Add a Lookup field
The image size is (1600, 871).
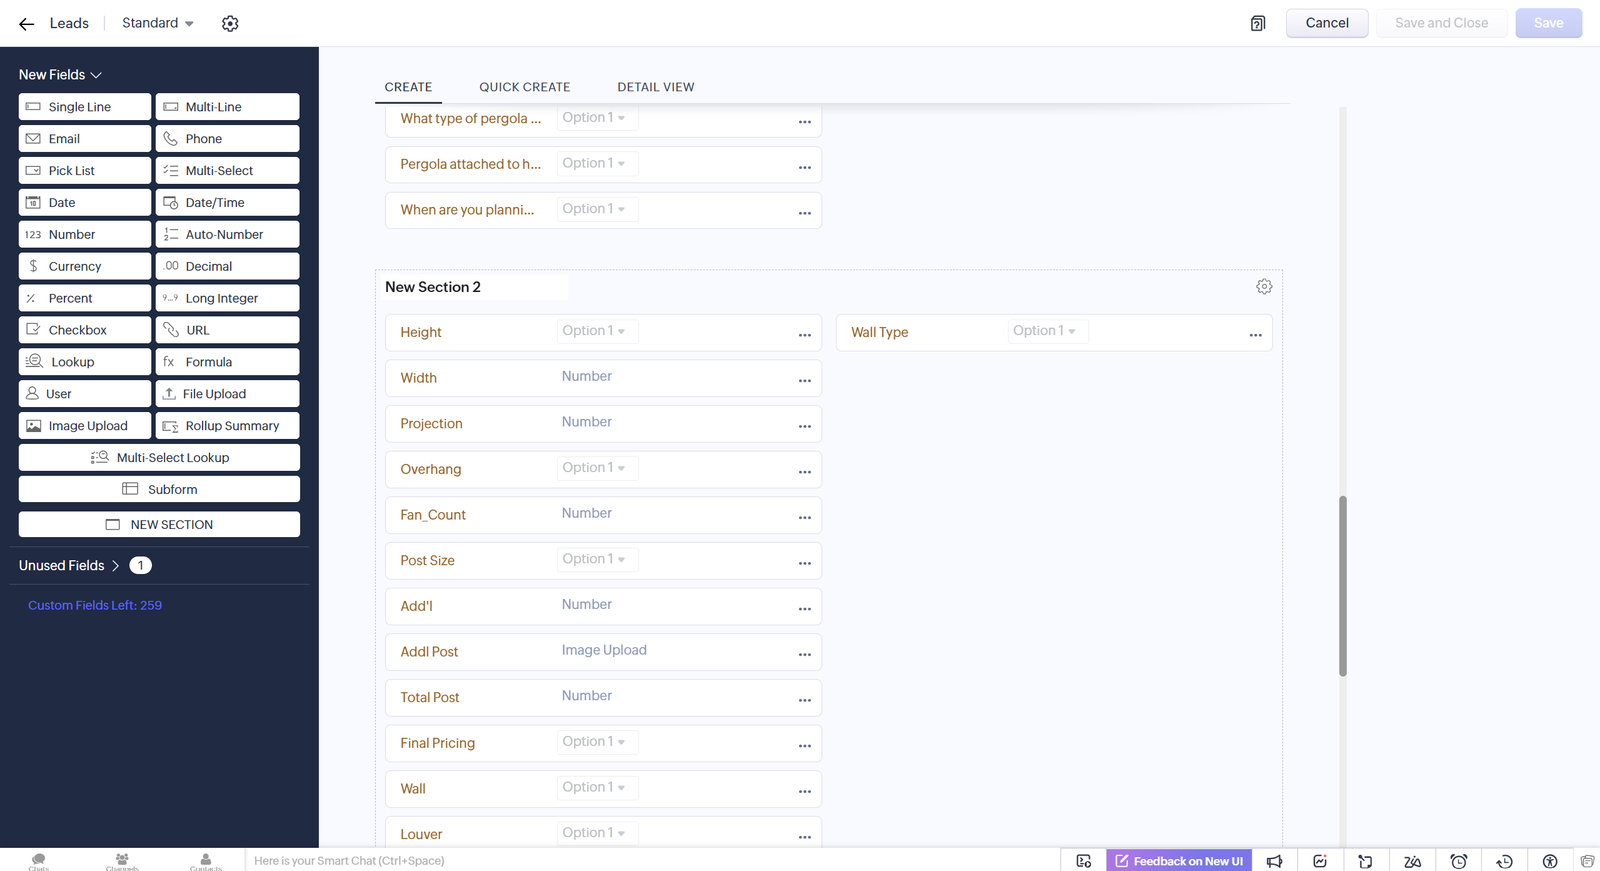85,362
